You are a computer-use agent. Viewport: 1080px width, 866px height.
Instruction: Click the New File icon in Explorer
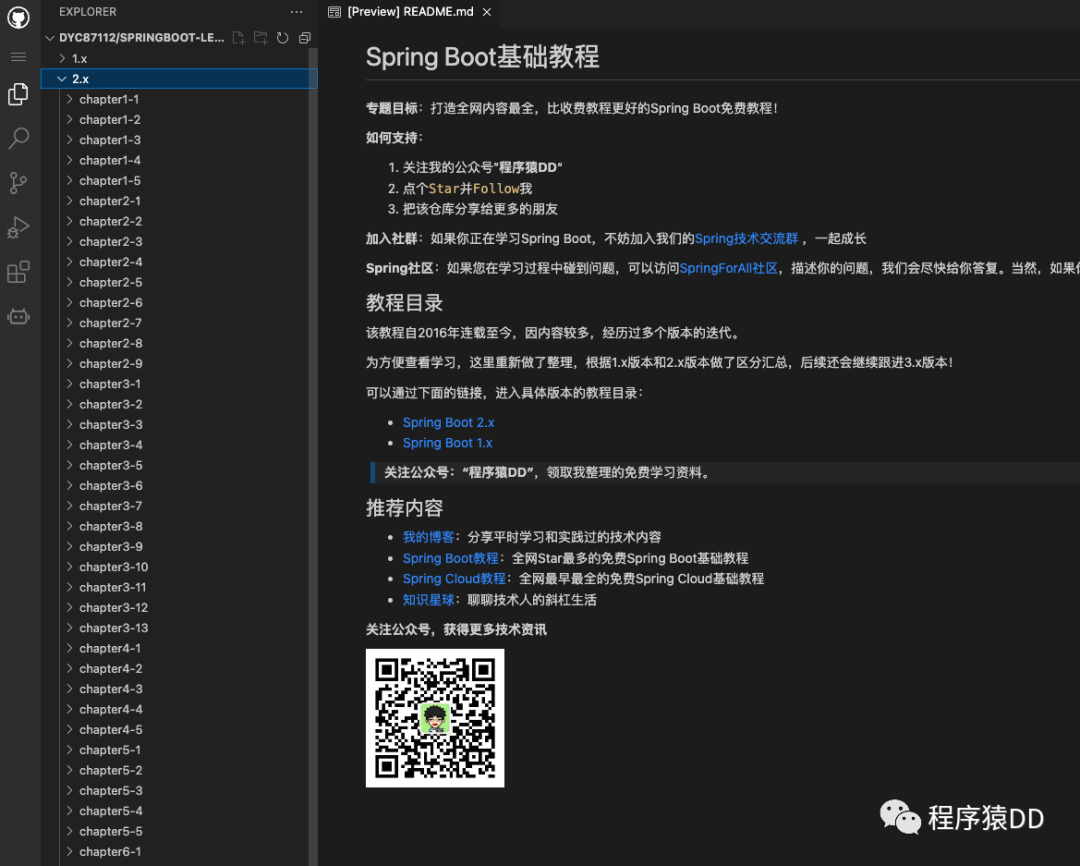(239, 38)
